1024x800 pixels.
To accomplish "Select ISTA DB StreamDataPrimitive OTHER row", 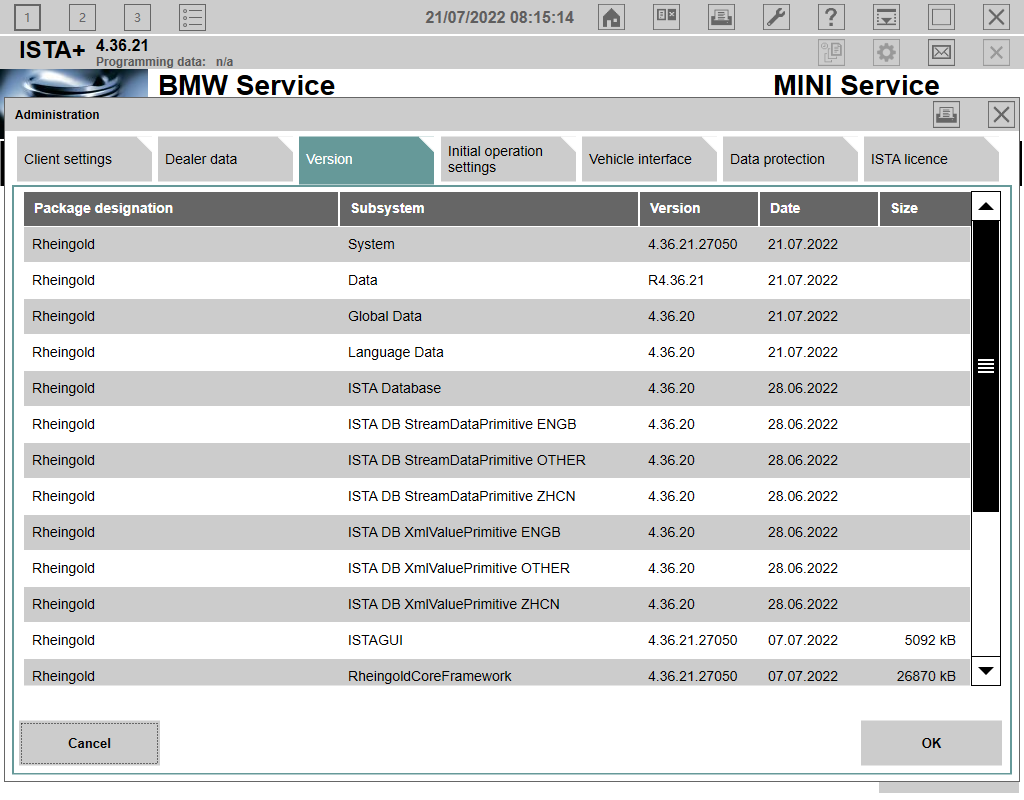I will point(497,460).
